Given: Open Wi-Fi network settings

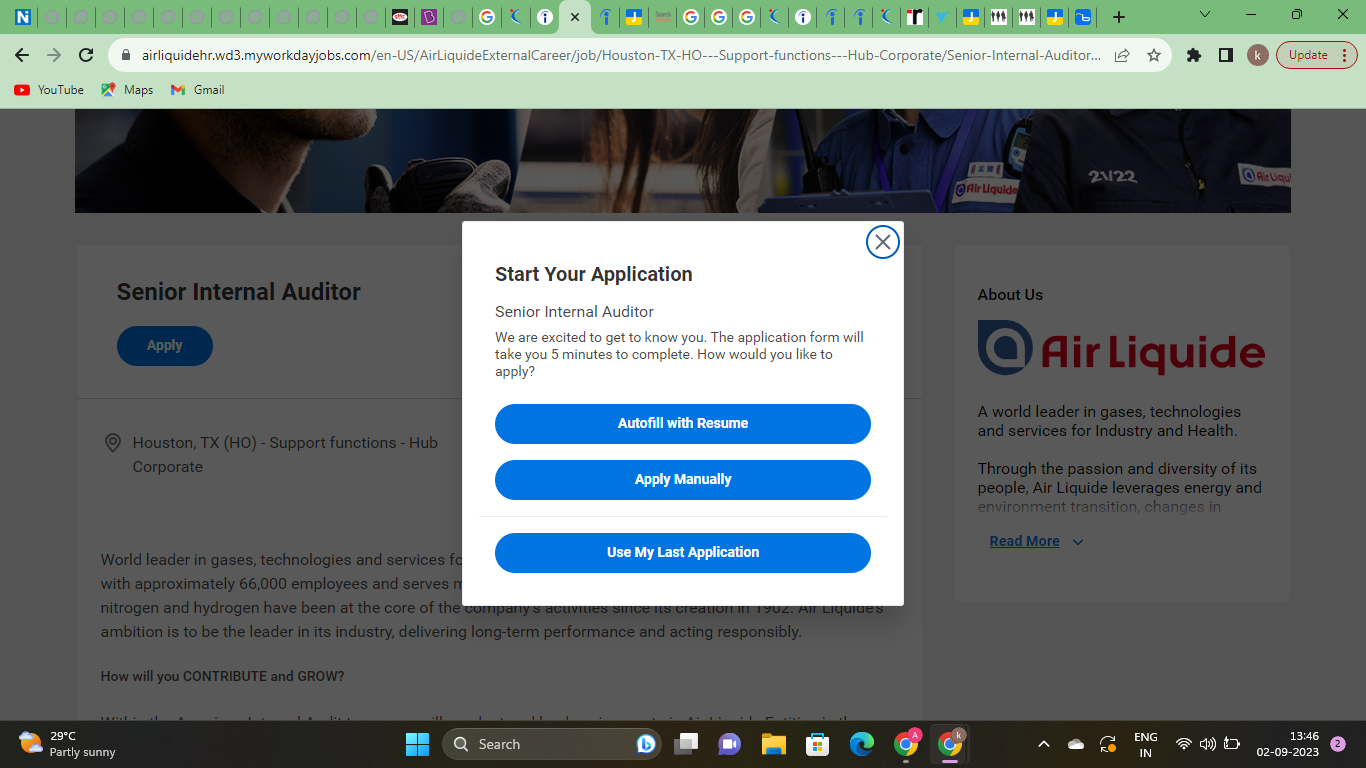Looking at the screenshot, I should click(1184, 744).
